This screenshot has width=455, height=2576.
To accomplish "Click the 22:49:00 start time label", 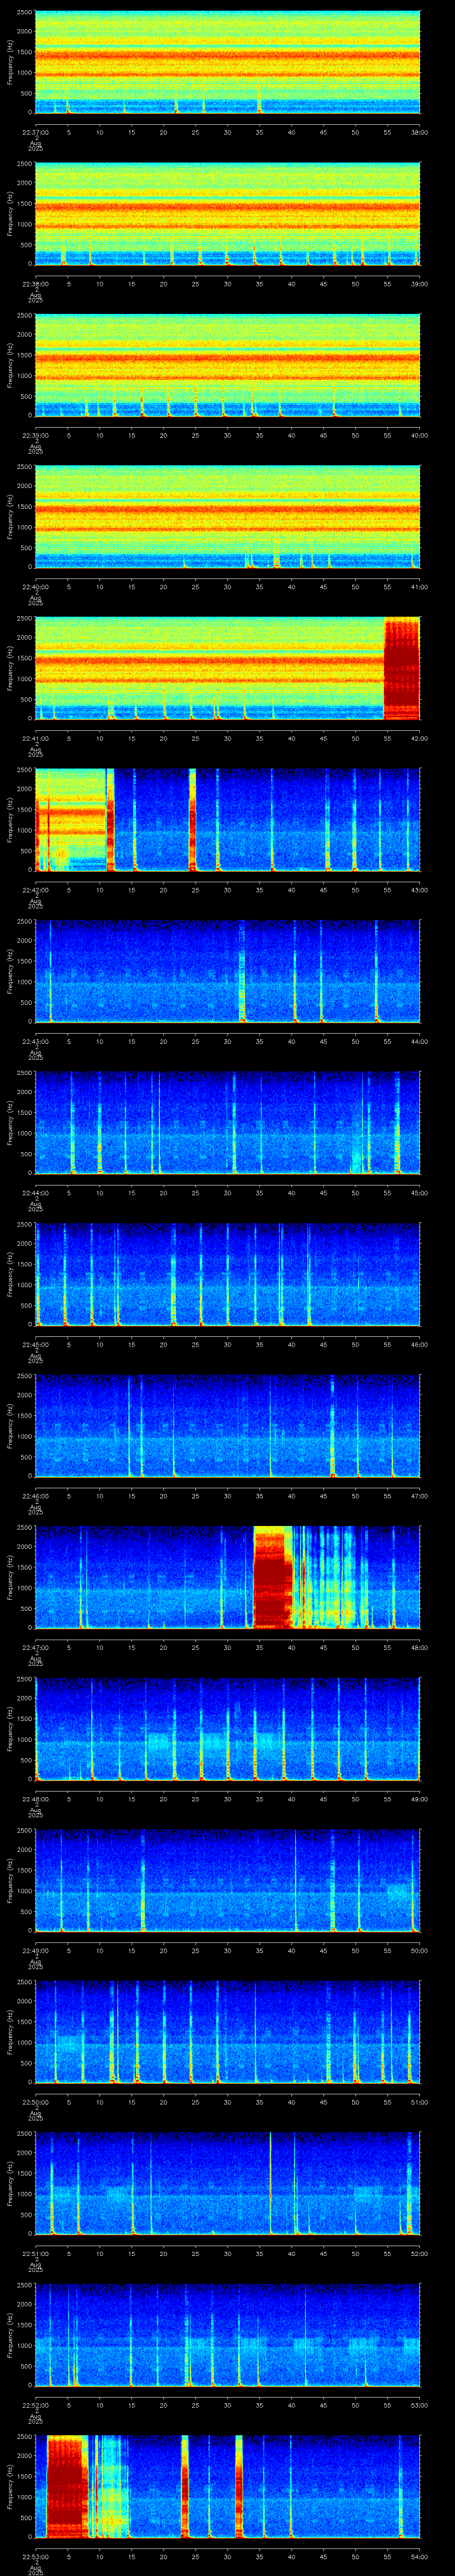I will point(36,1950).
